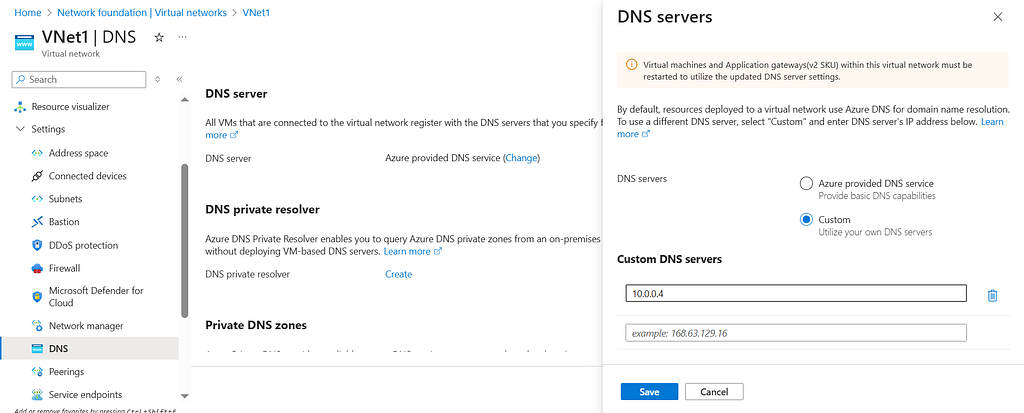Click the Connected devices plug icon
The image size is (1024, 413).
(x=37, y=176)
